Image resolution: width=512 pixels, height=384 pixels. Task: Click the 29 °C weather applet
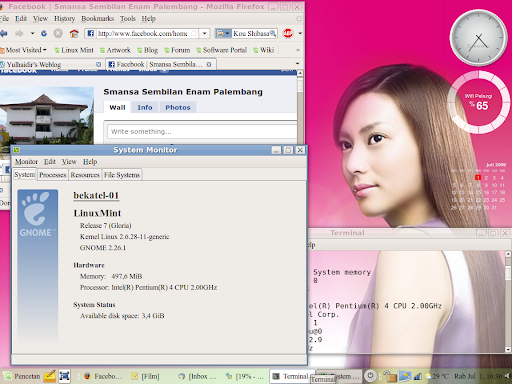coord(437,376)
